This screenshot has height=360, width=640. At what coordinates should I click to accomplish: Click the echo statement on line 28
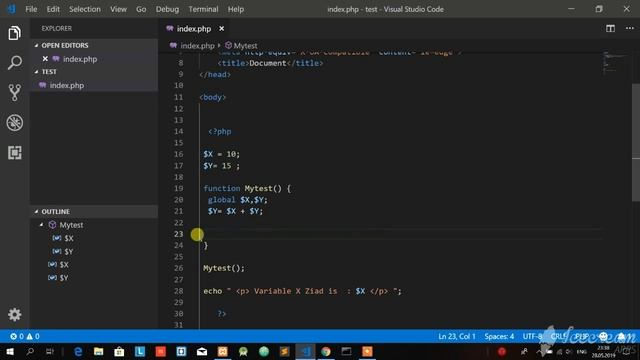coord(302,291)
